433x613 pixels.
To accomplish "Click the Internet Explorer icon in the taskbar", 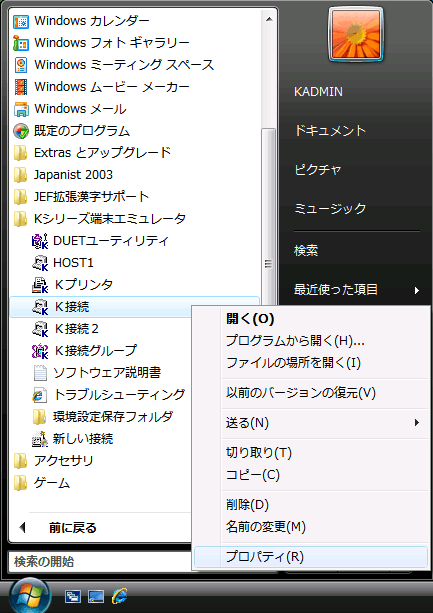I will click(x=119, y=596).
